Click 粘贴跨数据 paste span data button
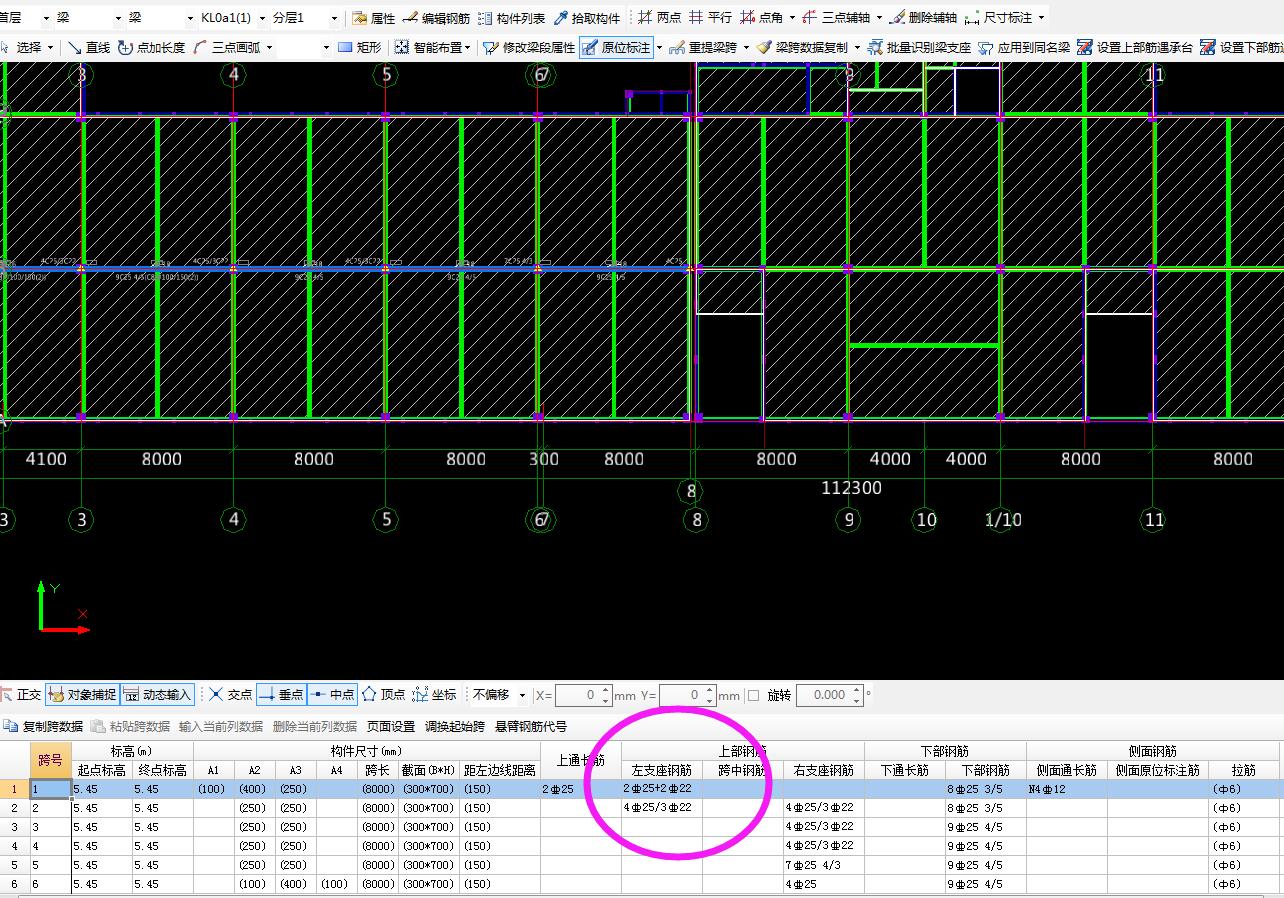This screenshot has height=898, width=1284. pos(130,726)
